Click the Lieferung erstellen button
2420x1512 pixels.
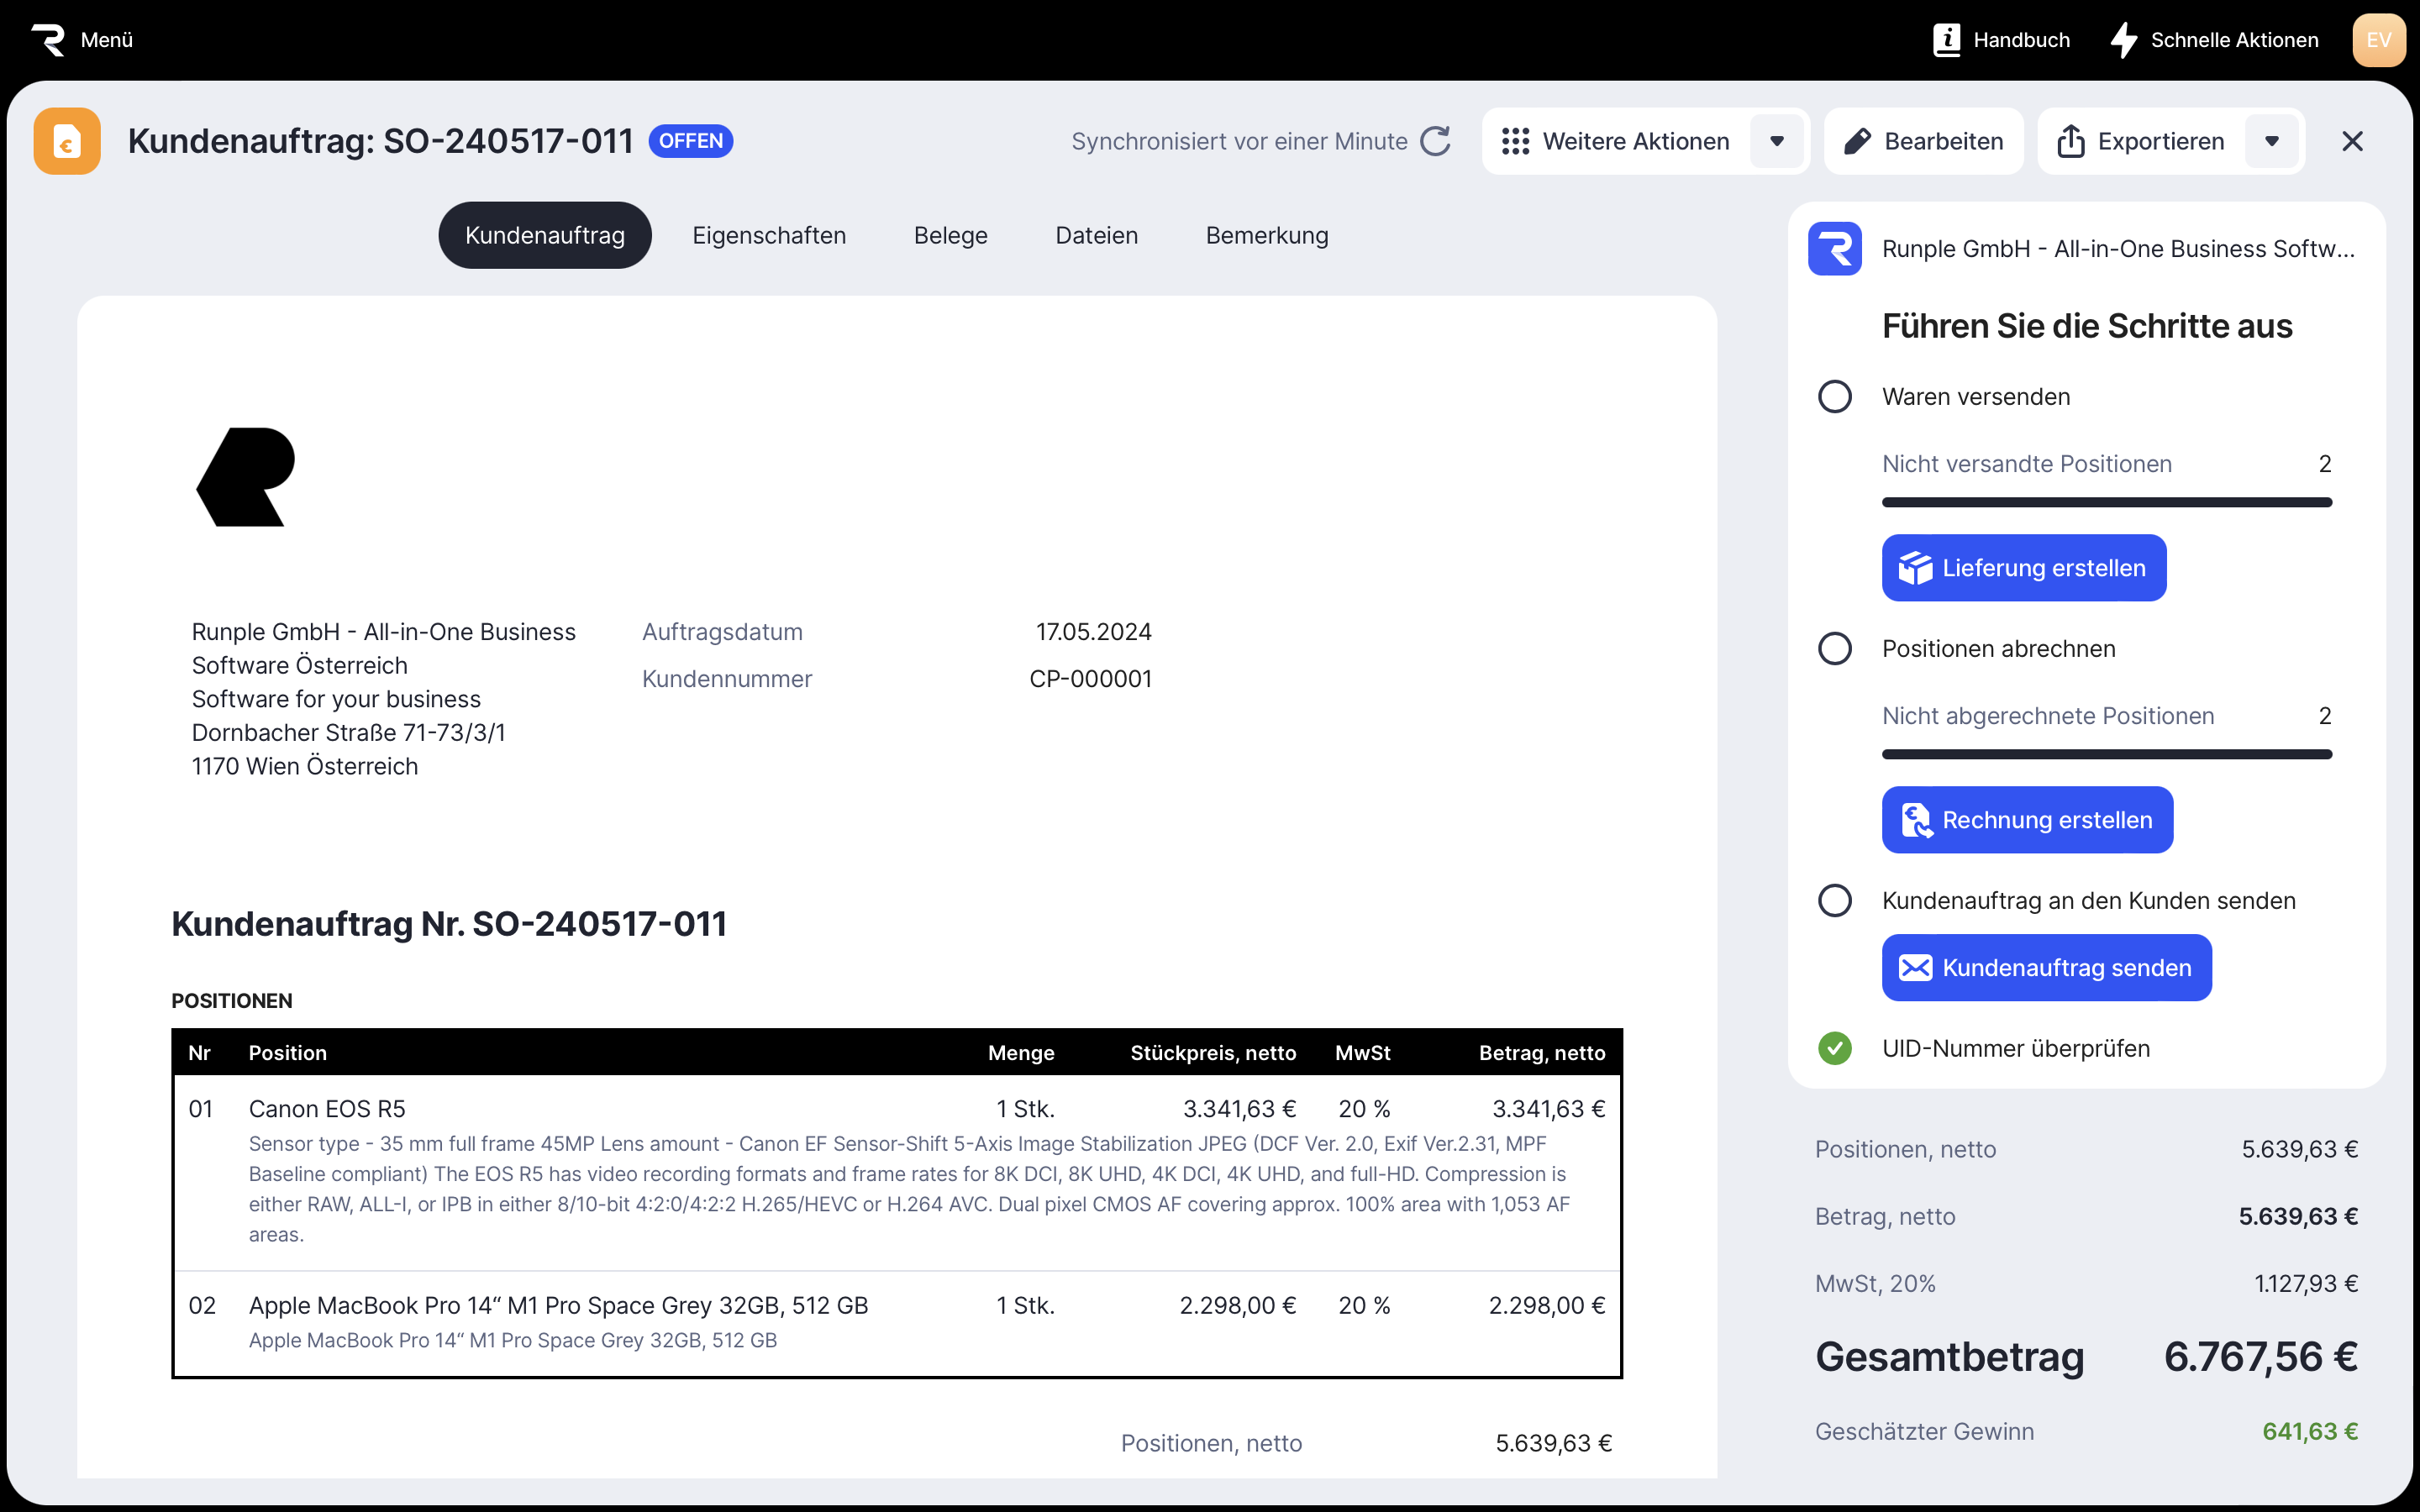point(2023,568)
